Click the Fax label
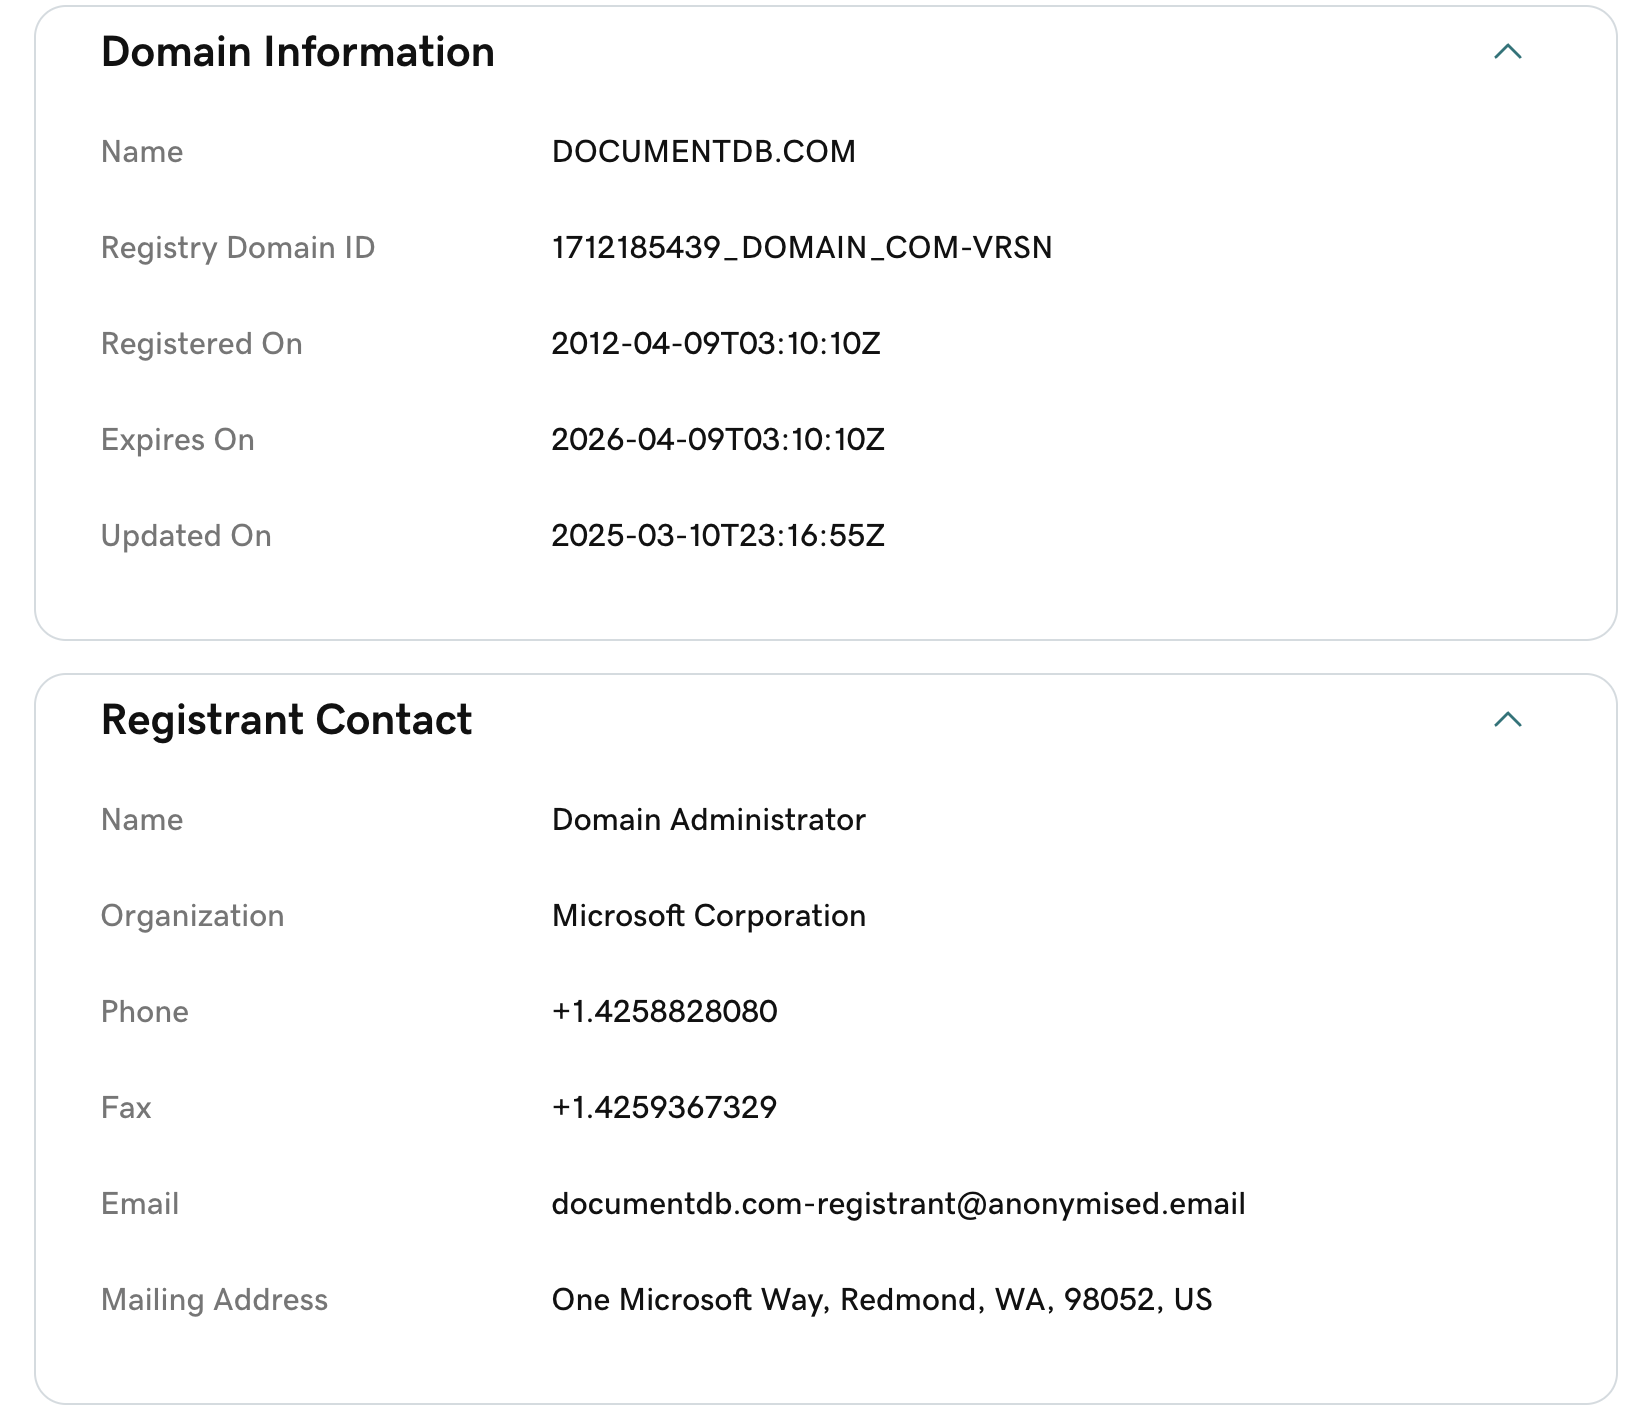The height and width of the screenshot is (1420, 1642). click(126, 1108)
